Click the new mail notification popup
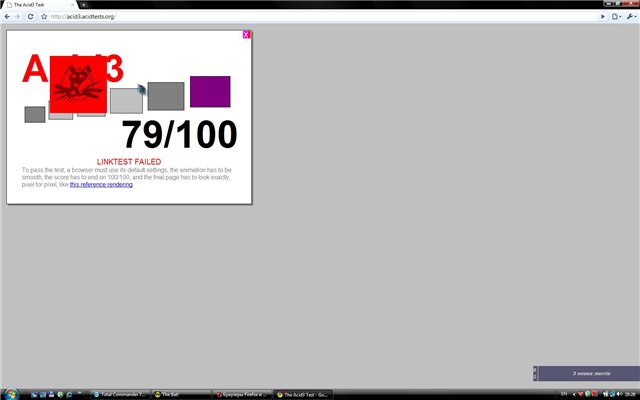Viewport: 640px width, 400px height. (x=587, y=373)
